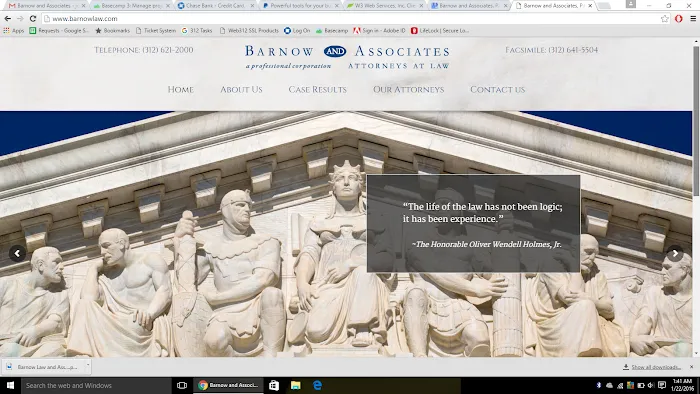Bookmark this page with the star icon
The height and width of the screenshot is (394, 700).
665,19
